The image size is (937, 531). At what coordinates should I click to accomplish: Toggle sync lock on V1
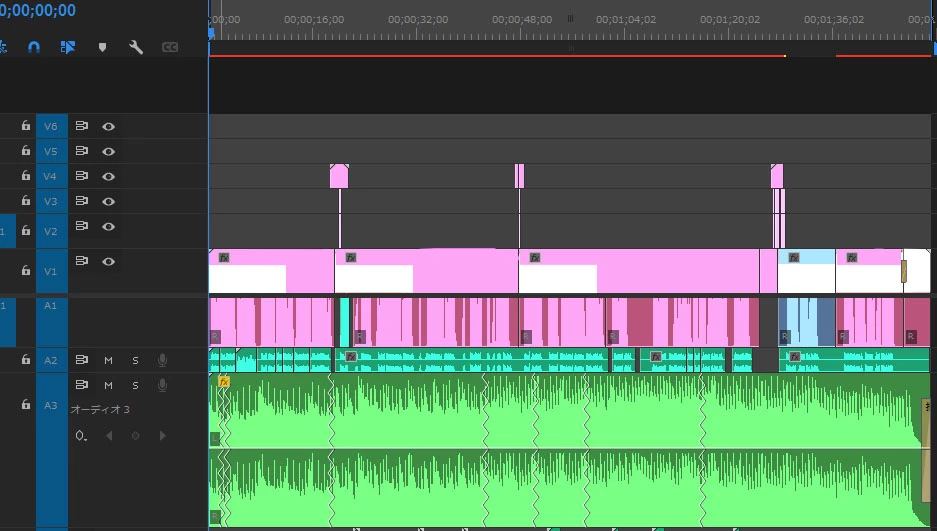coord(82,261)
